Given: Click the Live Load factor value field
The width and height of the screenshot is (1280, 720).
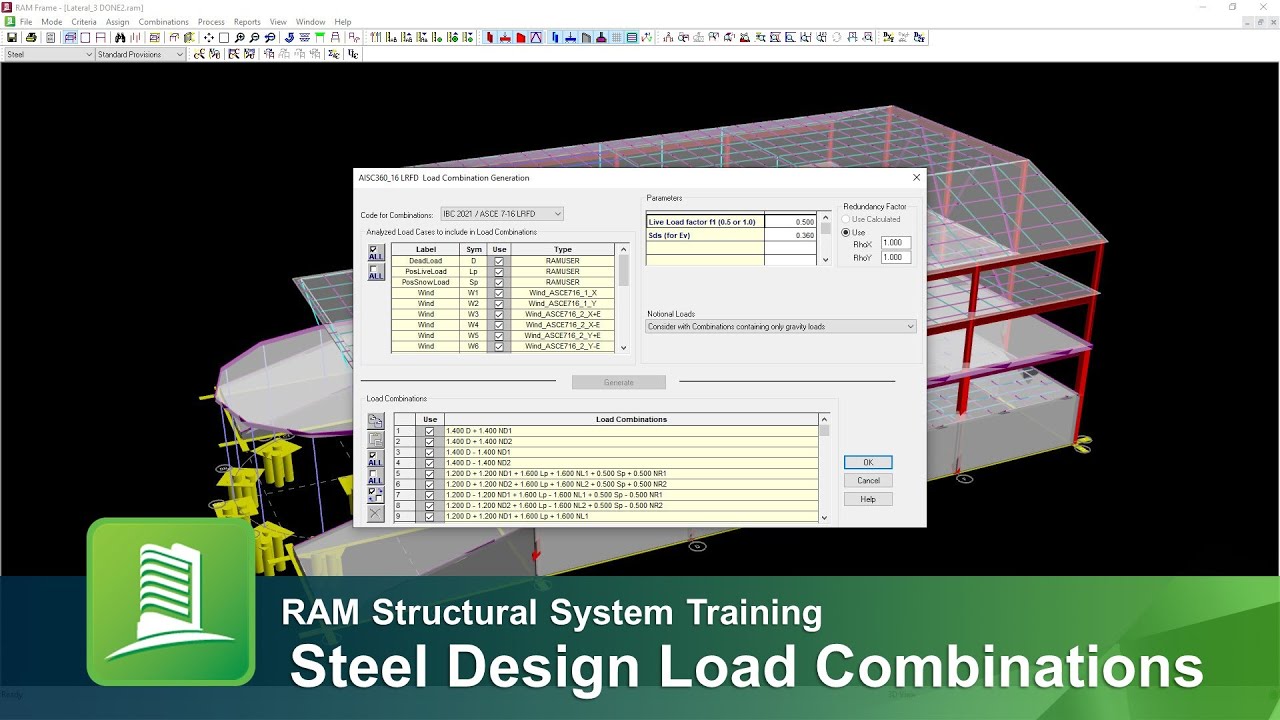Looking at the screenshot, I should (x=791, y=222).
